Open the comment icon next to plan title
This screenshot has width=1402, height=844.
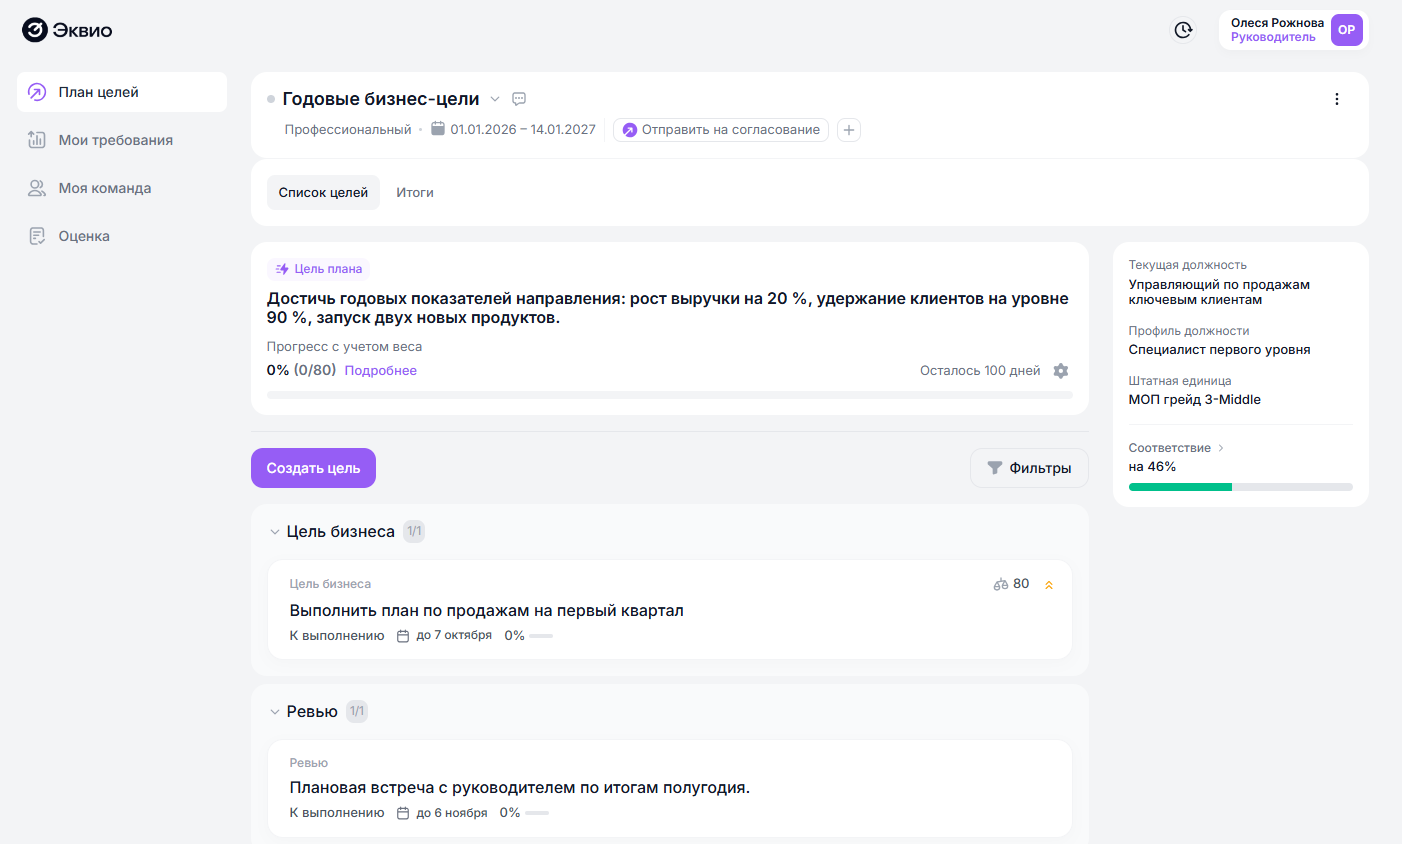click(x=519, y=99)
